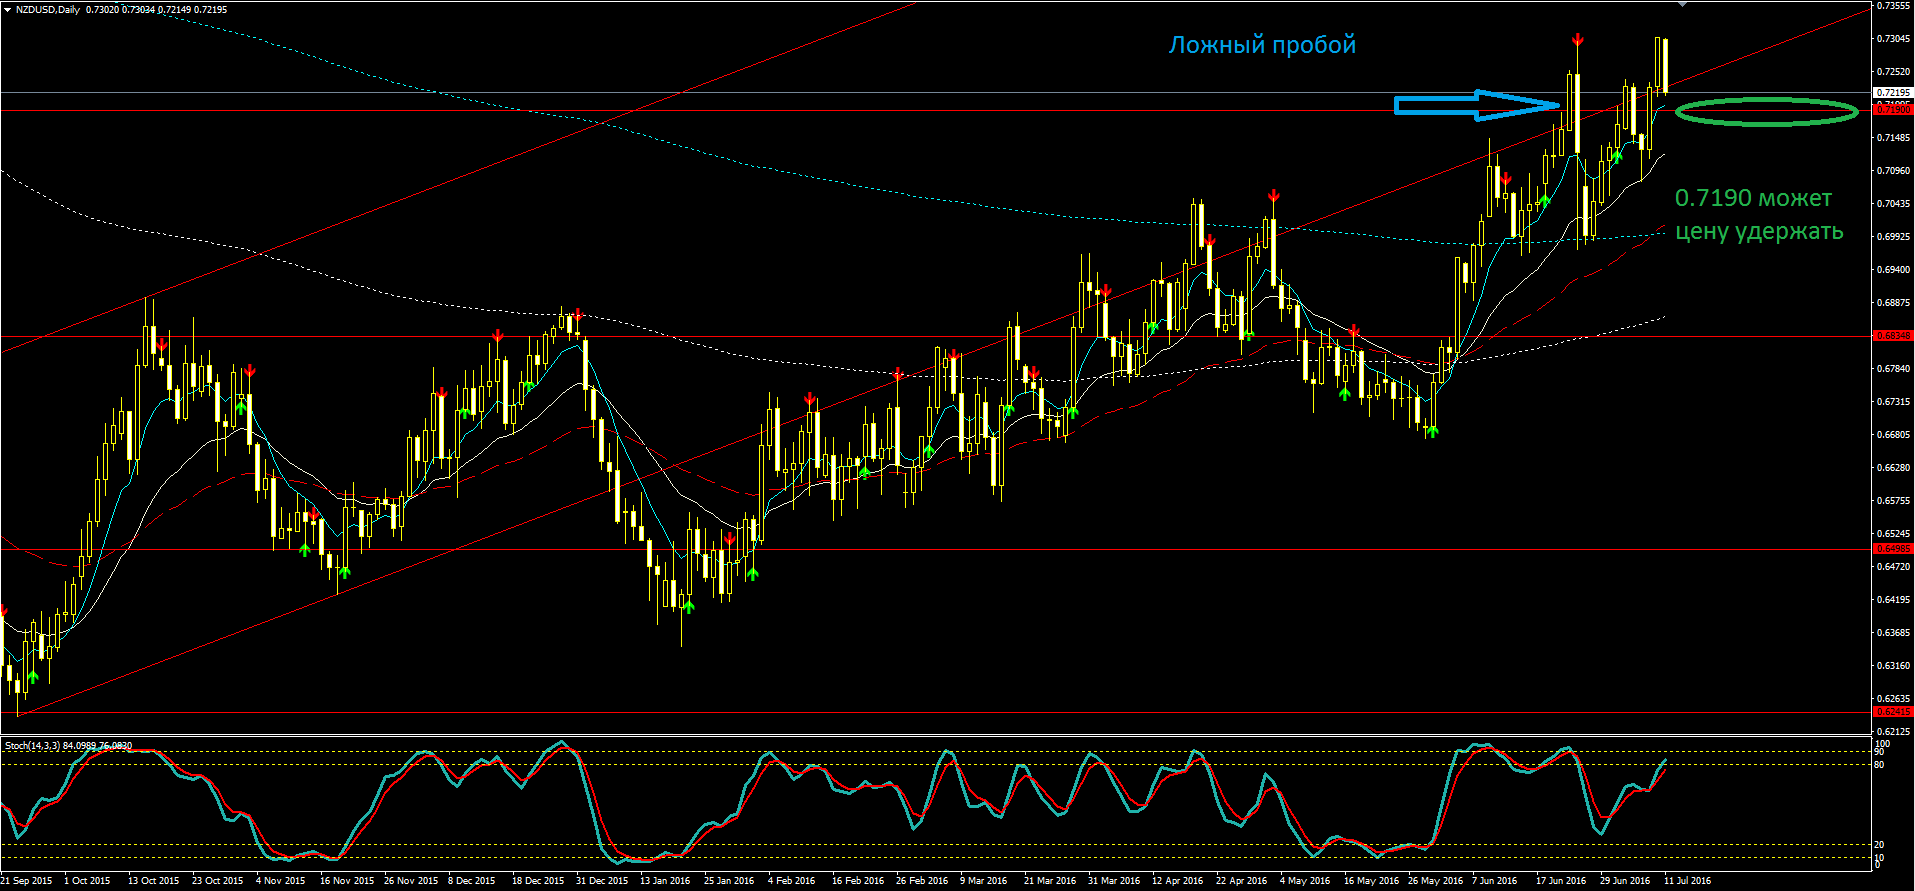The image size is (1915, 891).
Task: Click price scale value 0.70435
Action: [1894, 204]
